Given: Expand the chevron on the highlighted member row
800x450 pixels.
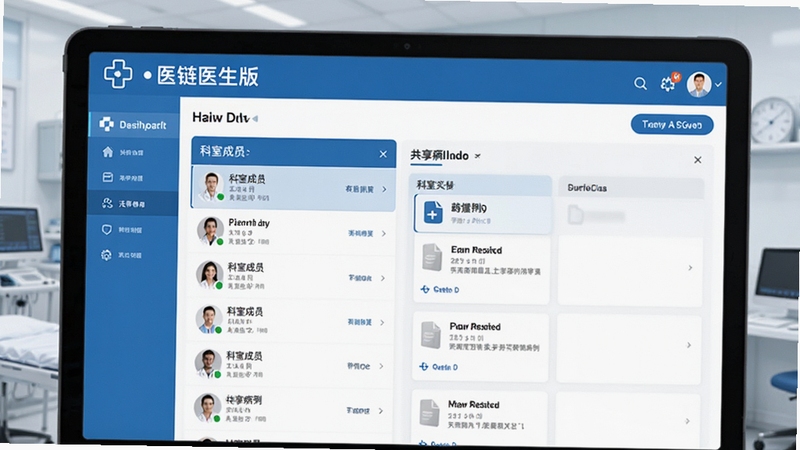Looking at the screenshot, I should tap(384, 189).
